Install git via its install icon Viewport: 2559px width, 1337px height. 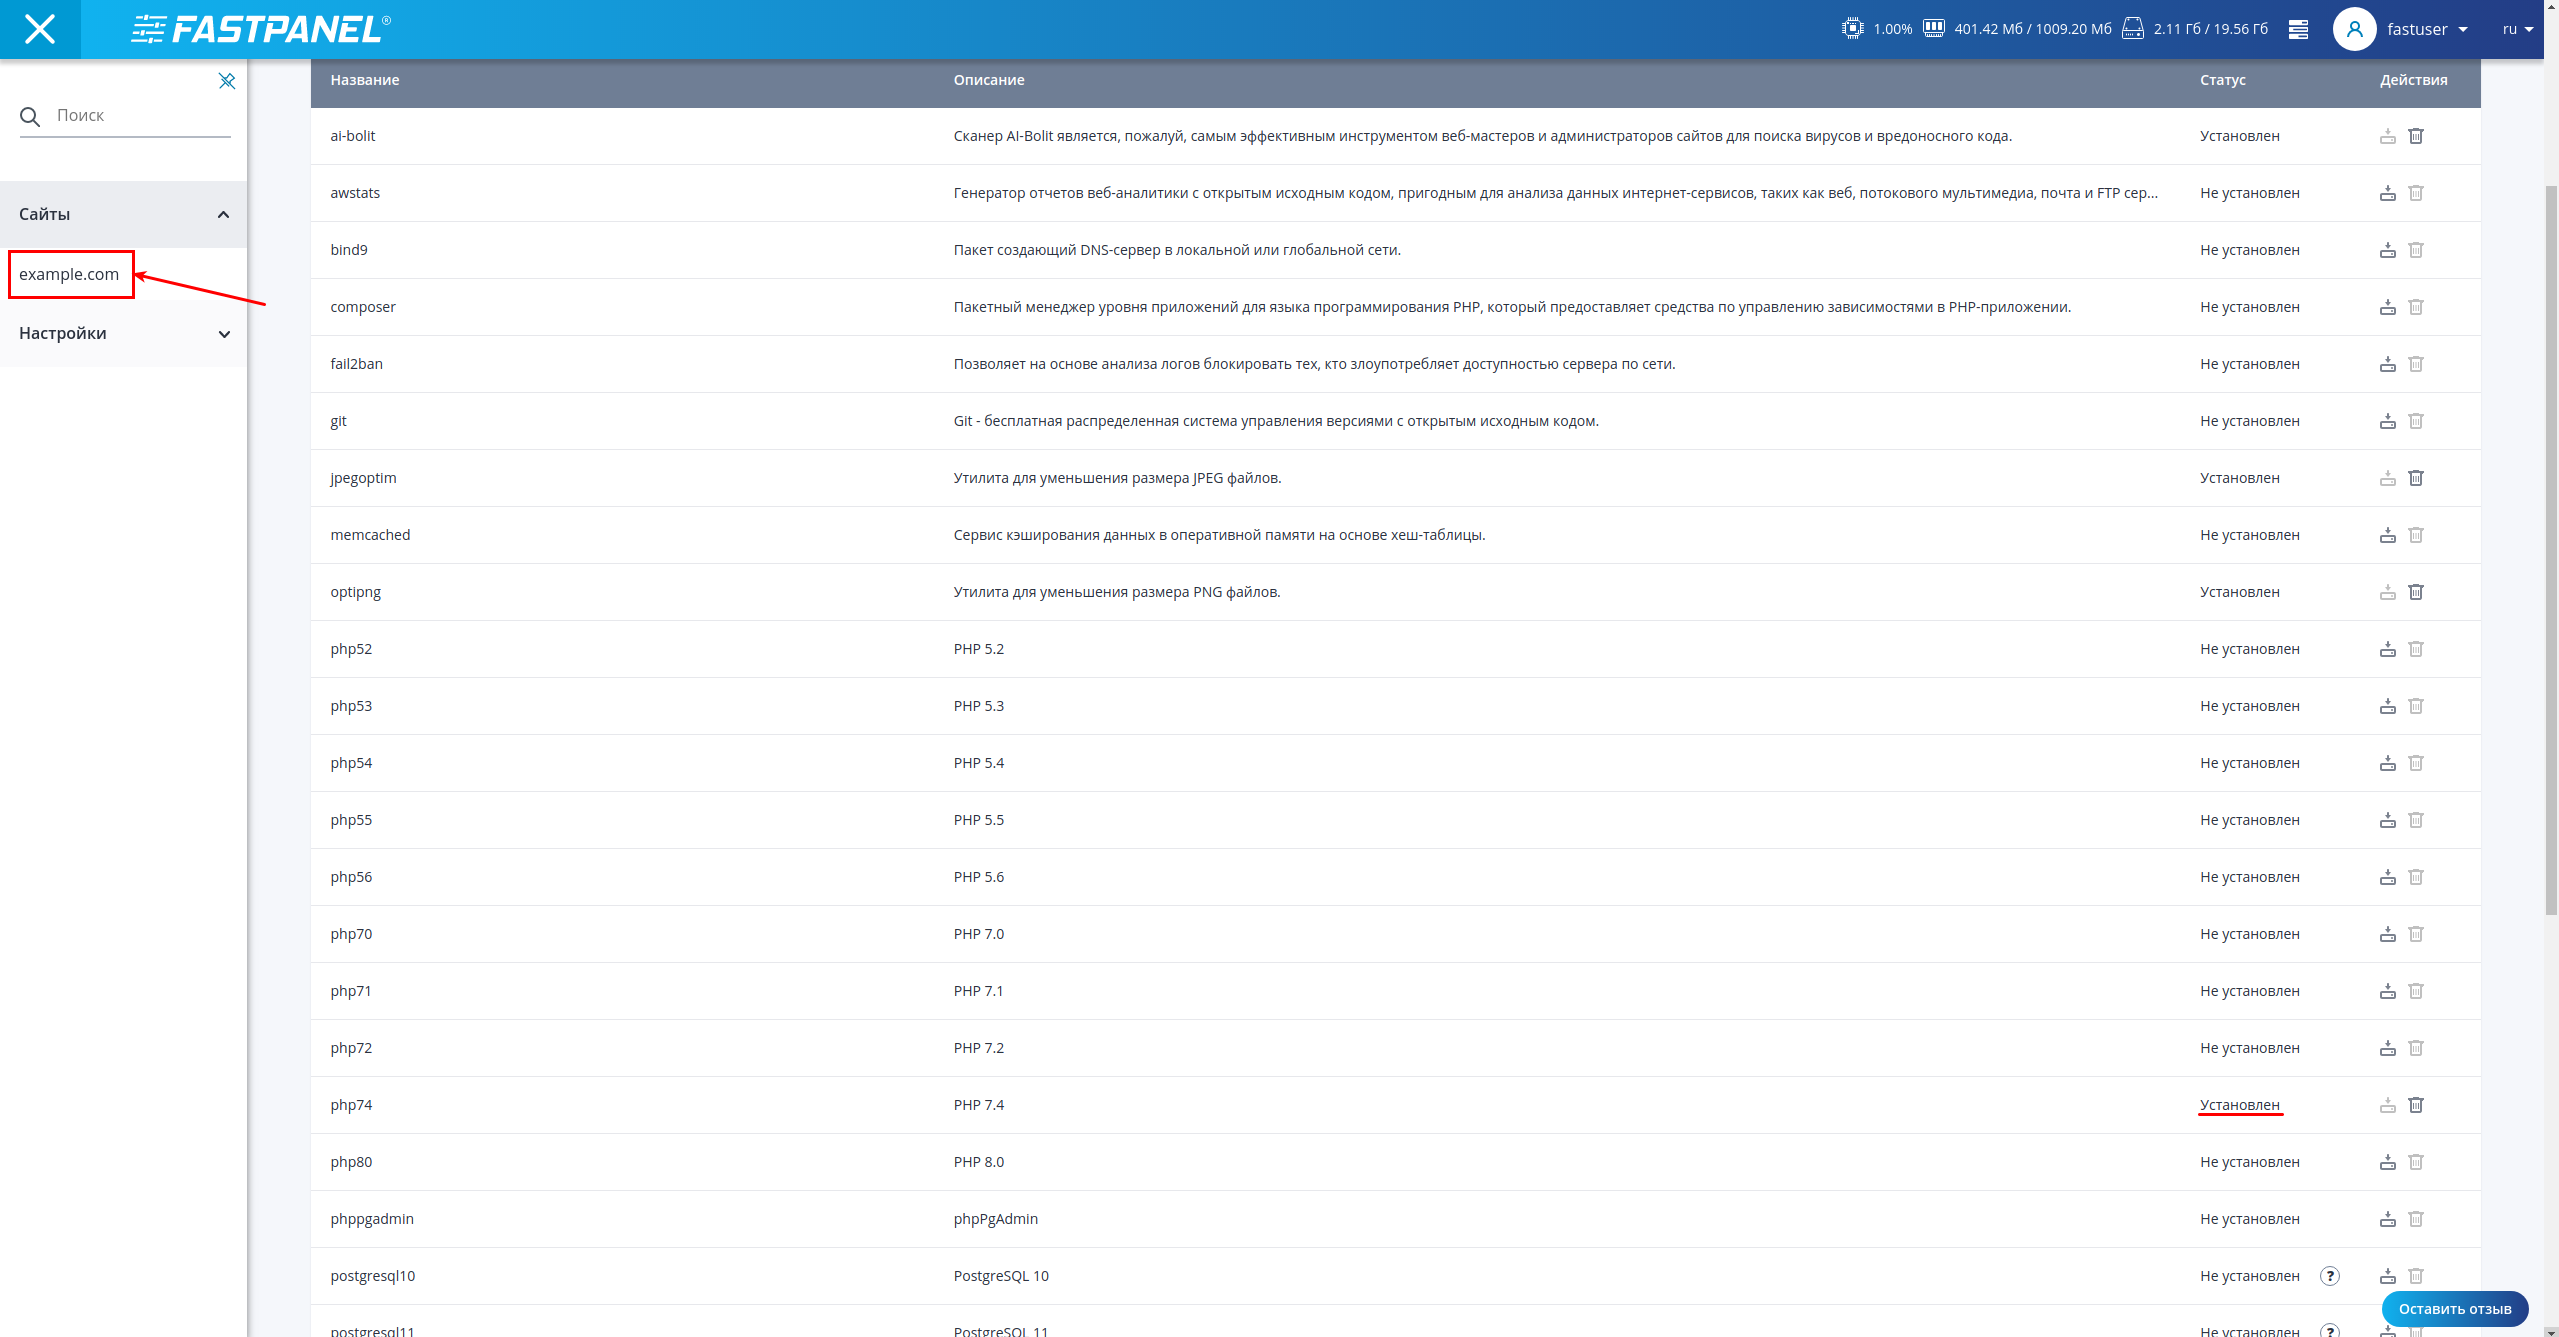(2387, 421)
